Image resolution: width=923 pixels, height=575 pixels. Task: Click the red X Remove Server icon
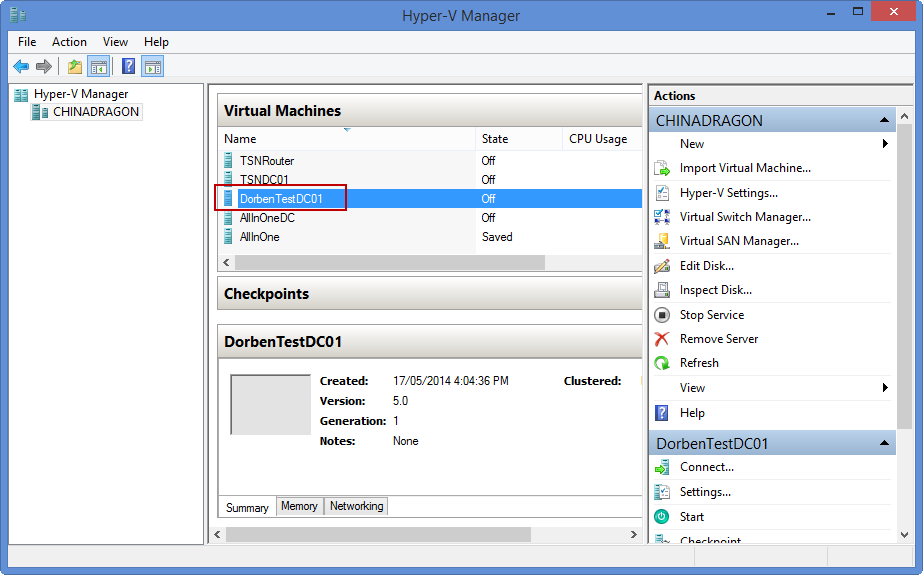[x=662, y=339]
